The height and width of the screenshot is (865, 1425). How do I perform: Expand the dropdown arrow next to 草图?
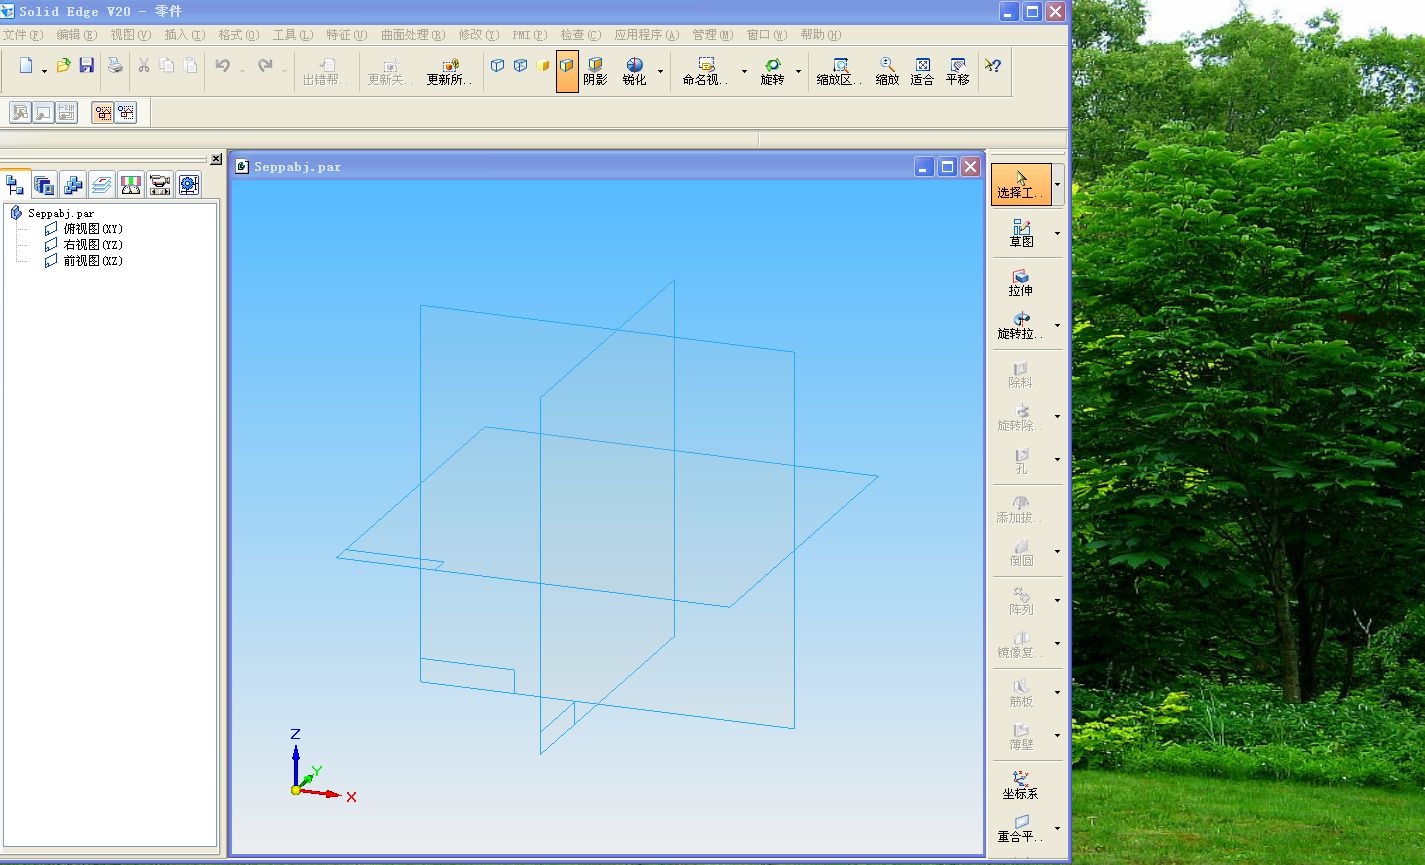tap(1058, 234)
